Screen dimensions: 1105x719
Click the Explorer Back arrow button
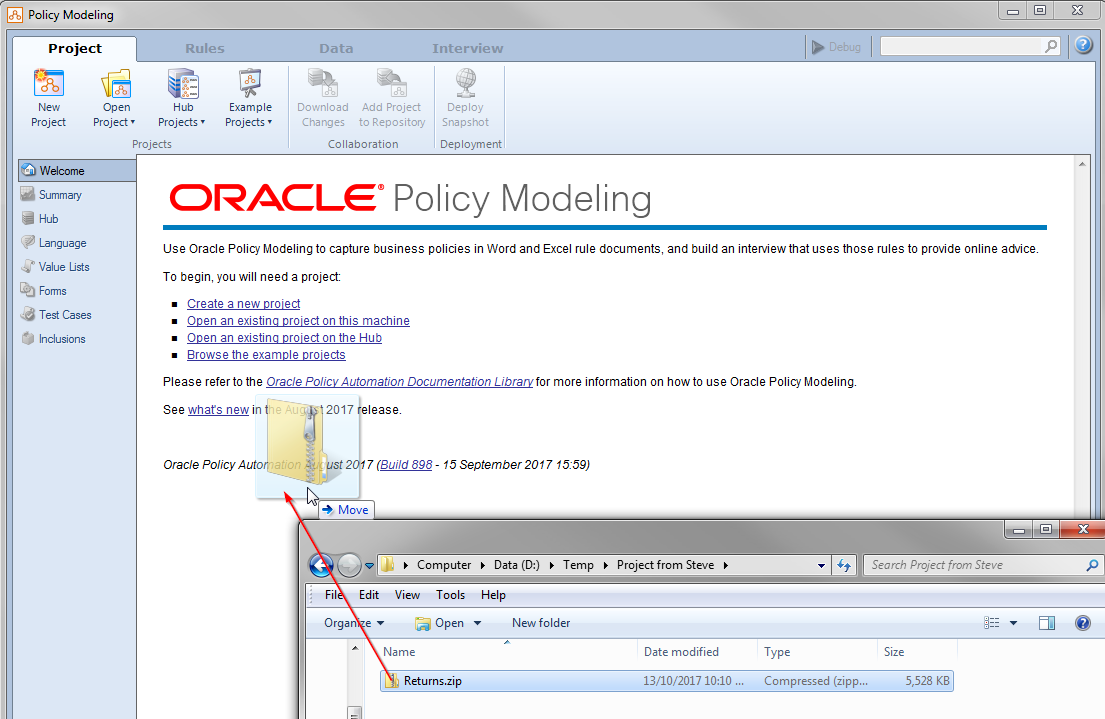click(x=321, y=565)
